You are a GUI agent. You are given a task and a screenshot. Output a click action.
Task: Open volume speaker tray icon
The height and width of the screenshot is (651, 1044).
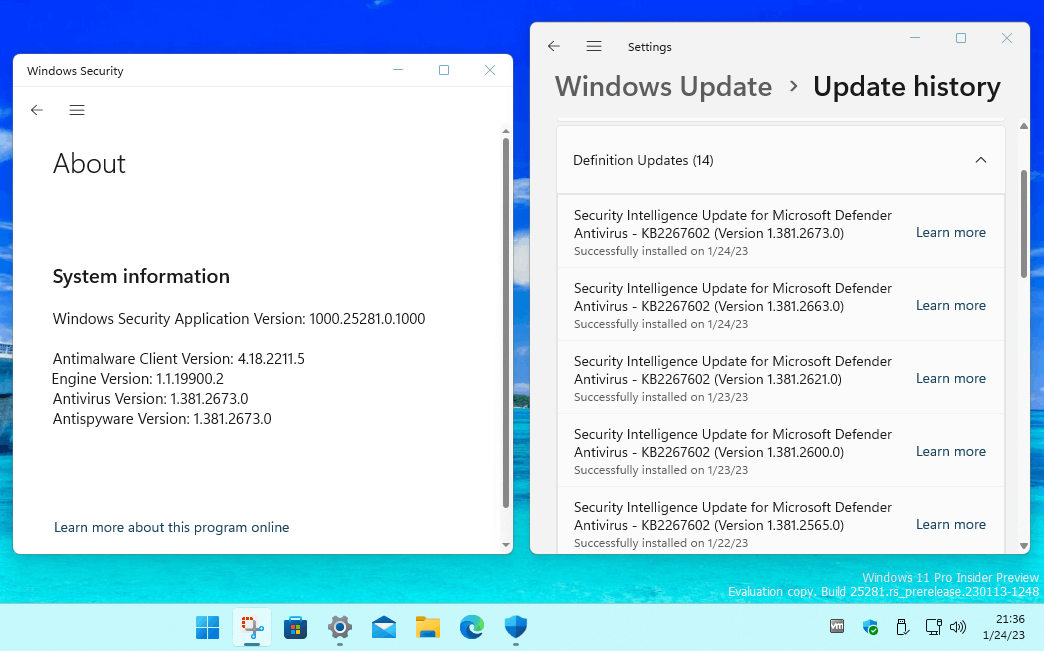[957, 627]
